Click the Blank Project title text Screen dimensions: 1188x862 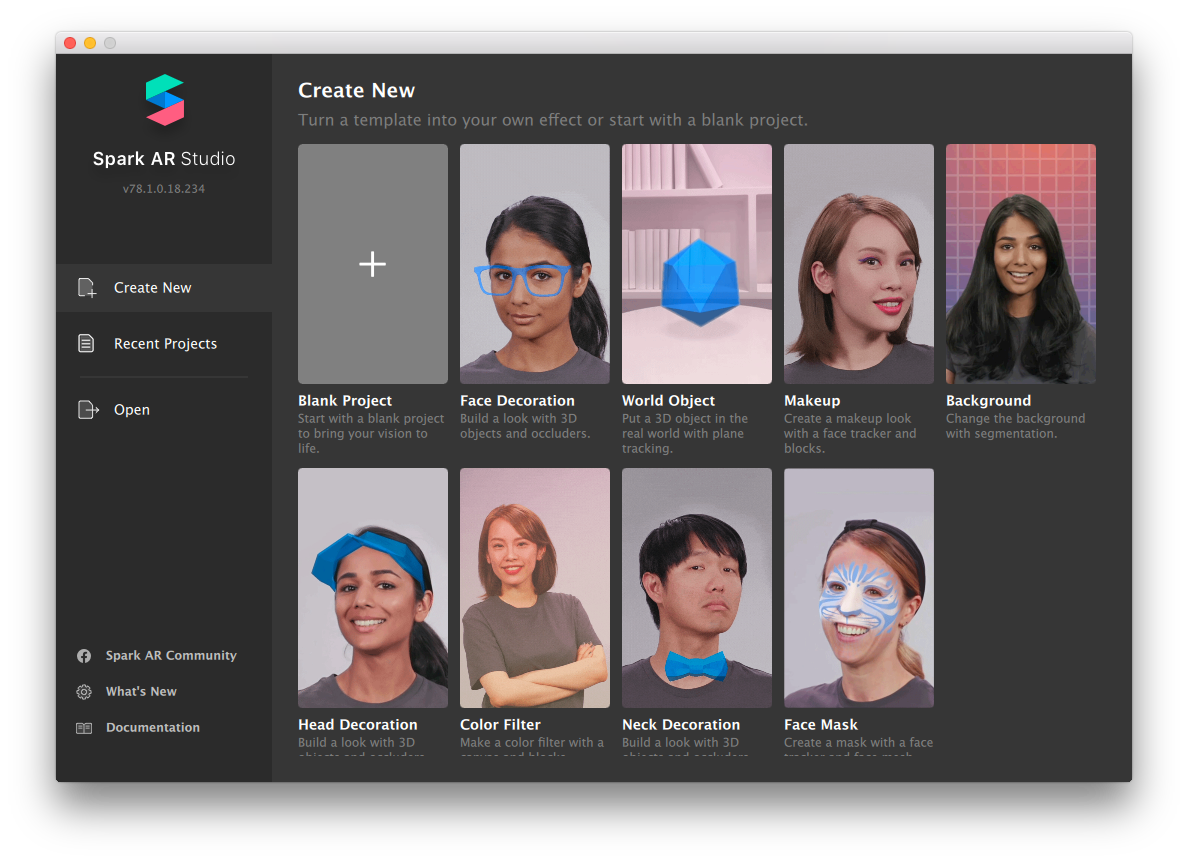coord(345,401)
